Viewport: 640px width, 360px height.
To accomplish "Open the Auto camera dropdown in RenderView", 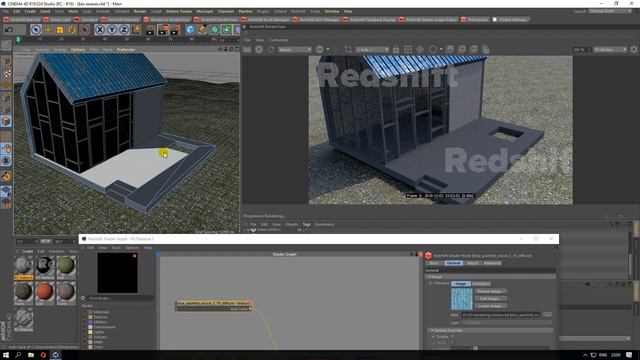I will (x=372, y=49).
